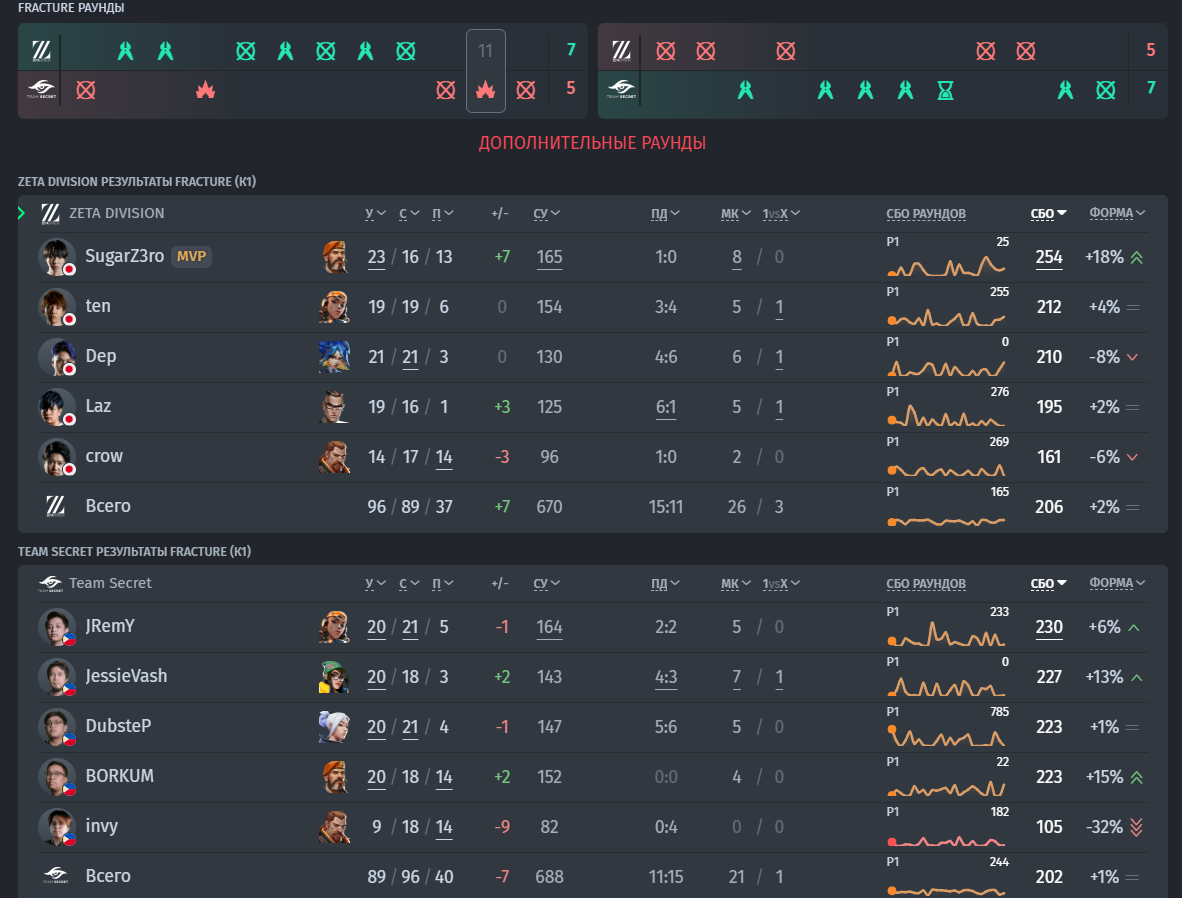
Task: Click SugarZ3ro's СБО value 254
Action: point(1049,257)
